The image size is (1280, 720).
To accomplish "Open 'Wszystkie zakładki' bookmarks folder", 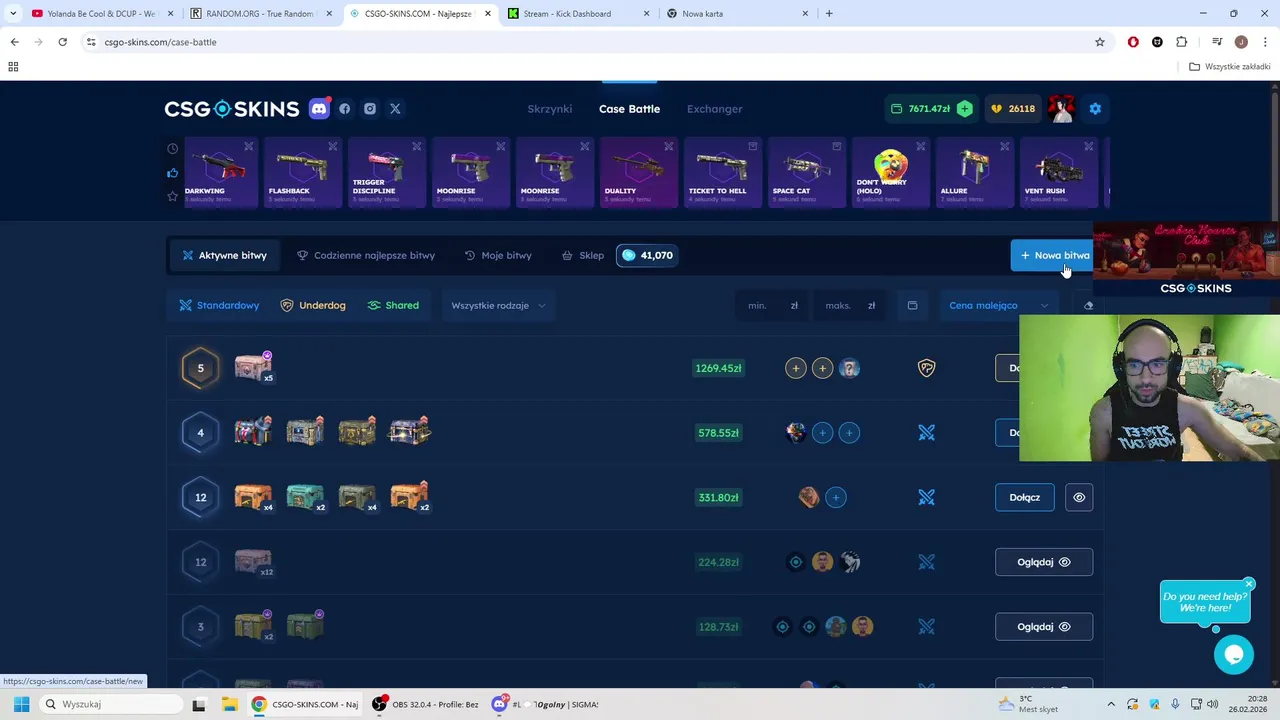I will [1230, 67].
